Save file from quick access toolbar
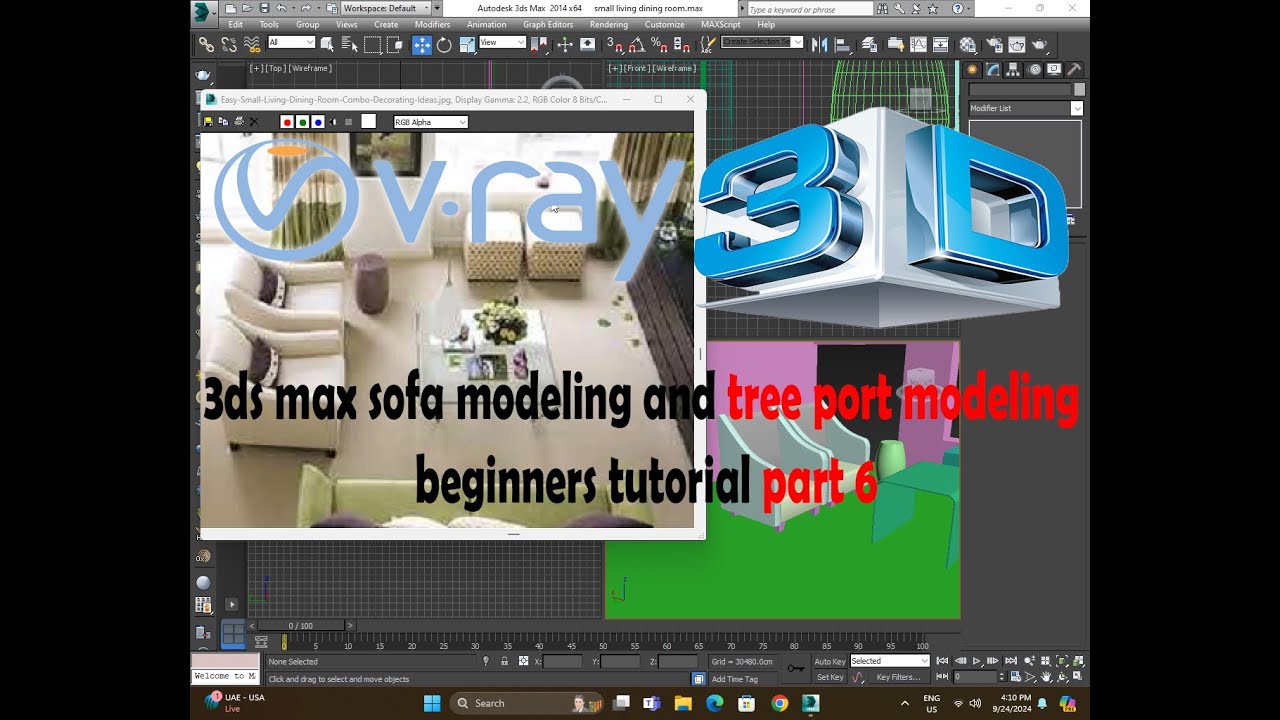This screenshot has height=720, width=1280. (264, 8)
